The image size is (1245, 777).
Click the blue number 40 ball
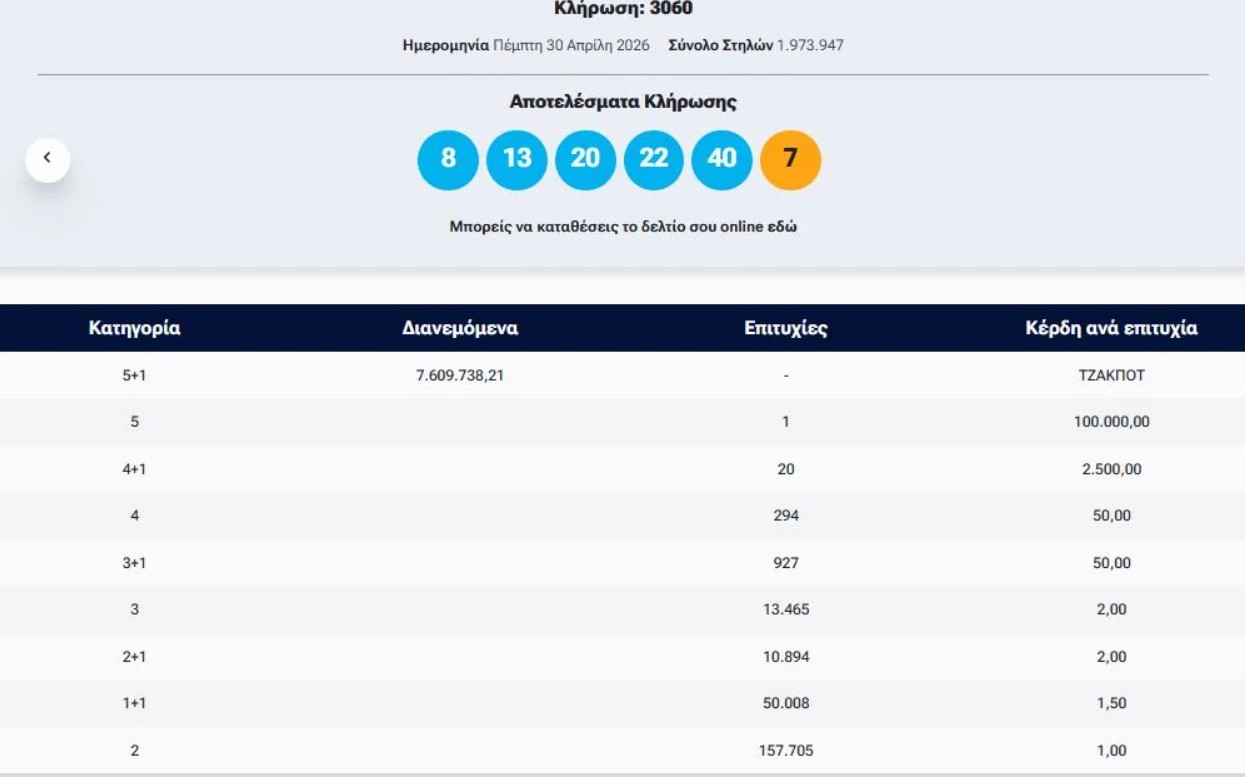pos(722,159)
